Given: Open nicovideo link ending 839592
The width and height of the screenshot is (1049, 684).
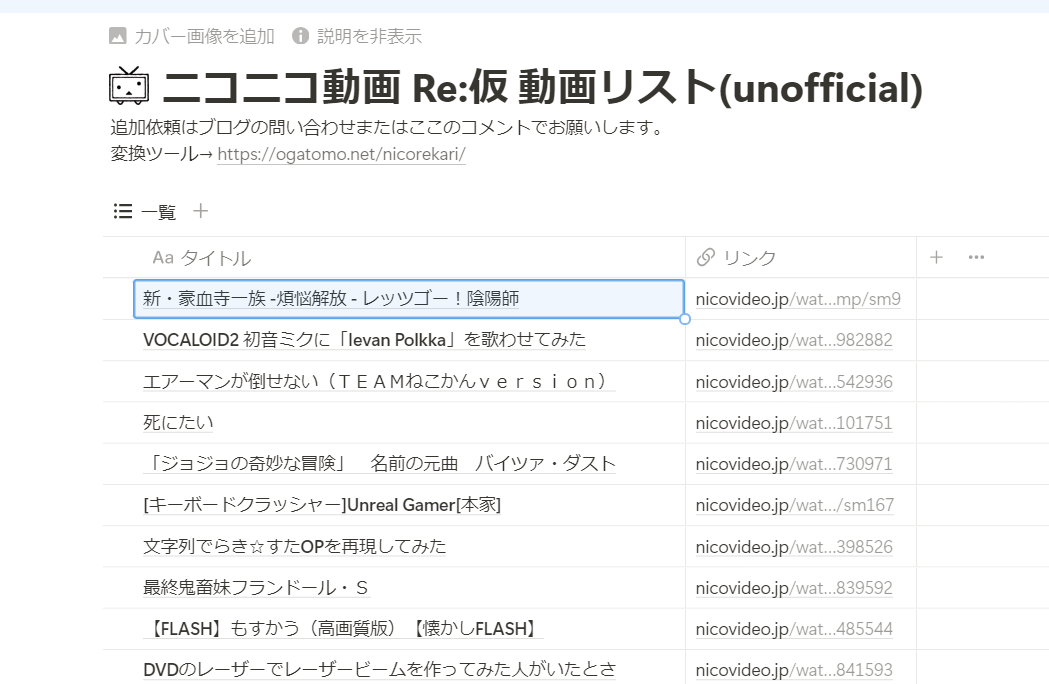Looking at the screenshot, I should pyautogui.click(x=794, y=588).
